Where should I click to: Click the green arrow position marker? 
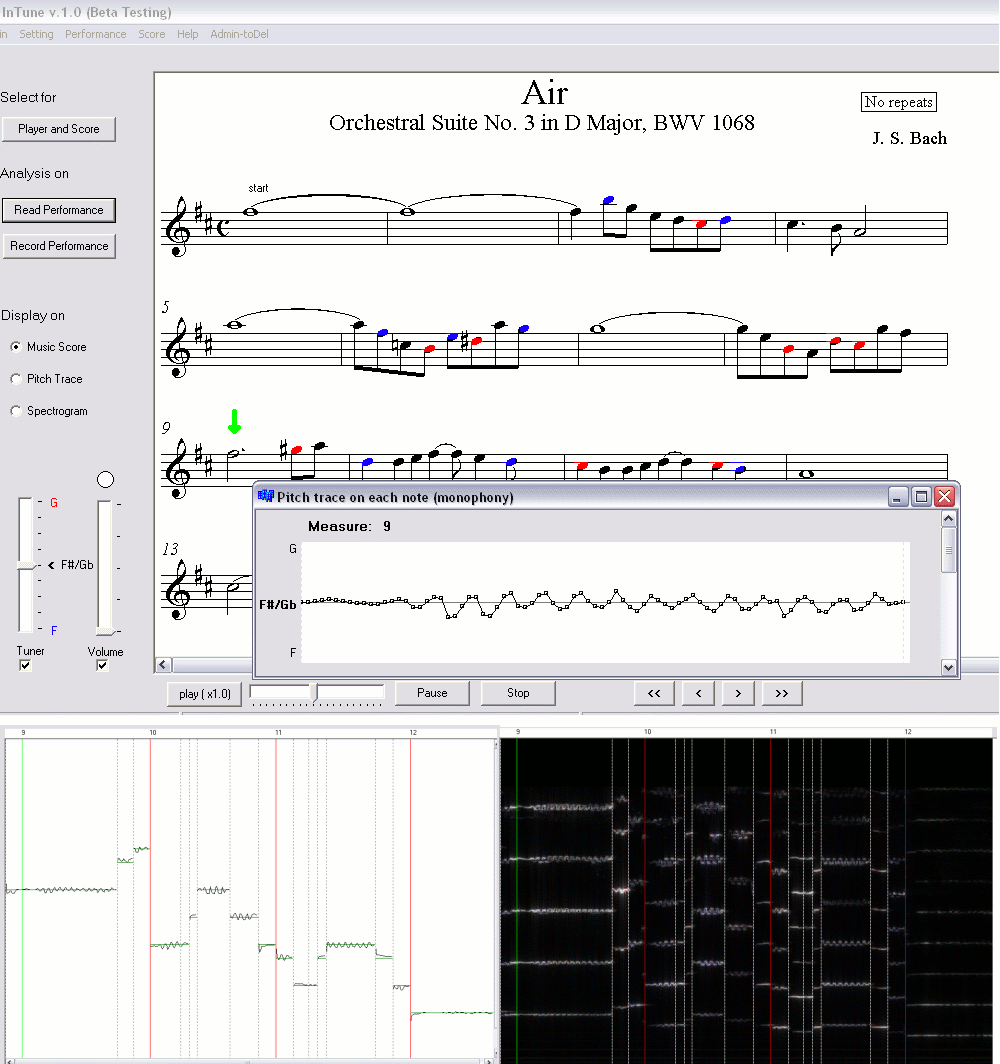coord(234,421)
